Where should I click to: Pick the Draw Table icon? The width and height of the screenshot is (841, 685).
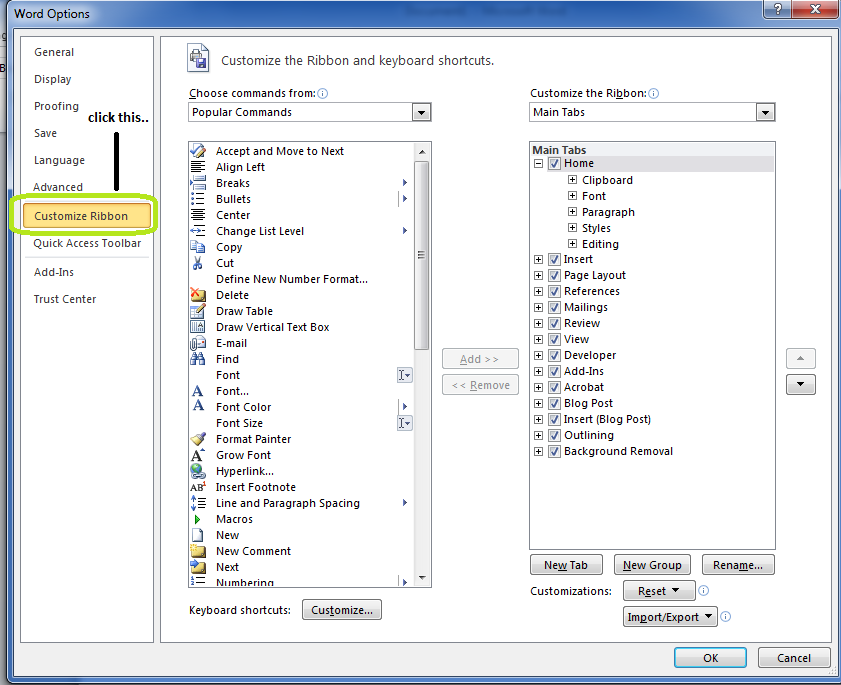point(198,311)
